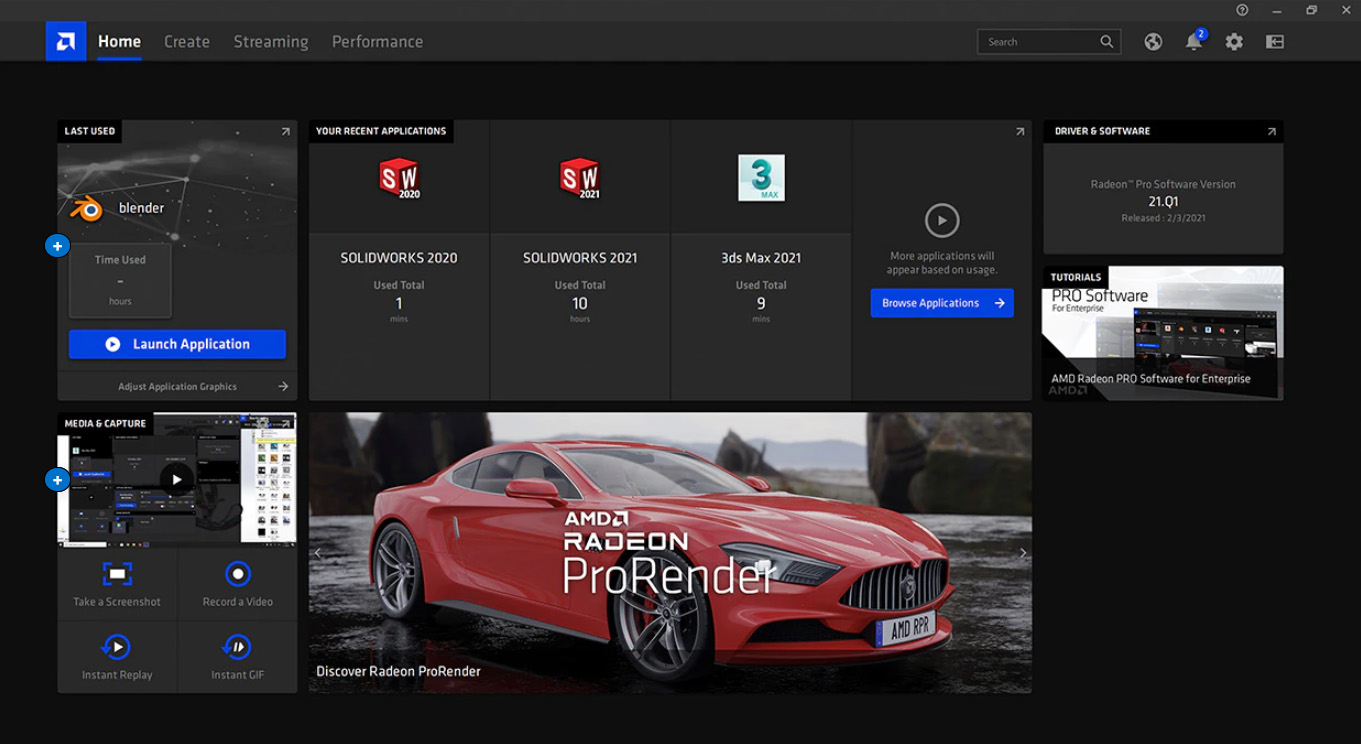Select SOLIDWORKS 2020 title text

pos(399,258)
